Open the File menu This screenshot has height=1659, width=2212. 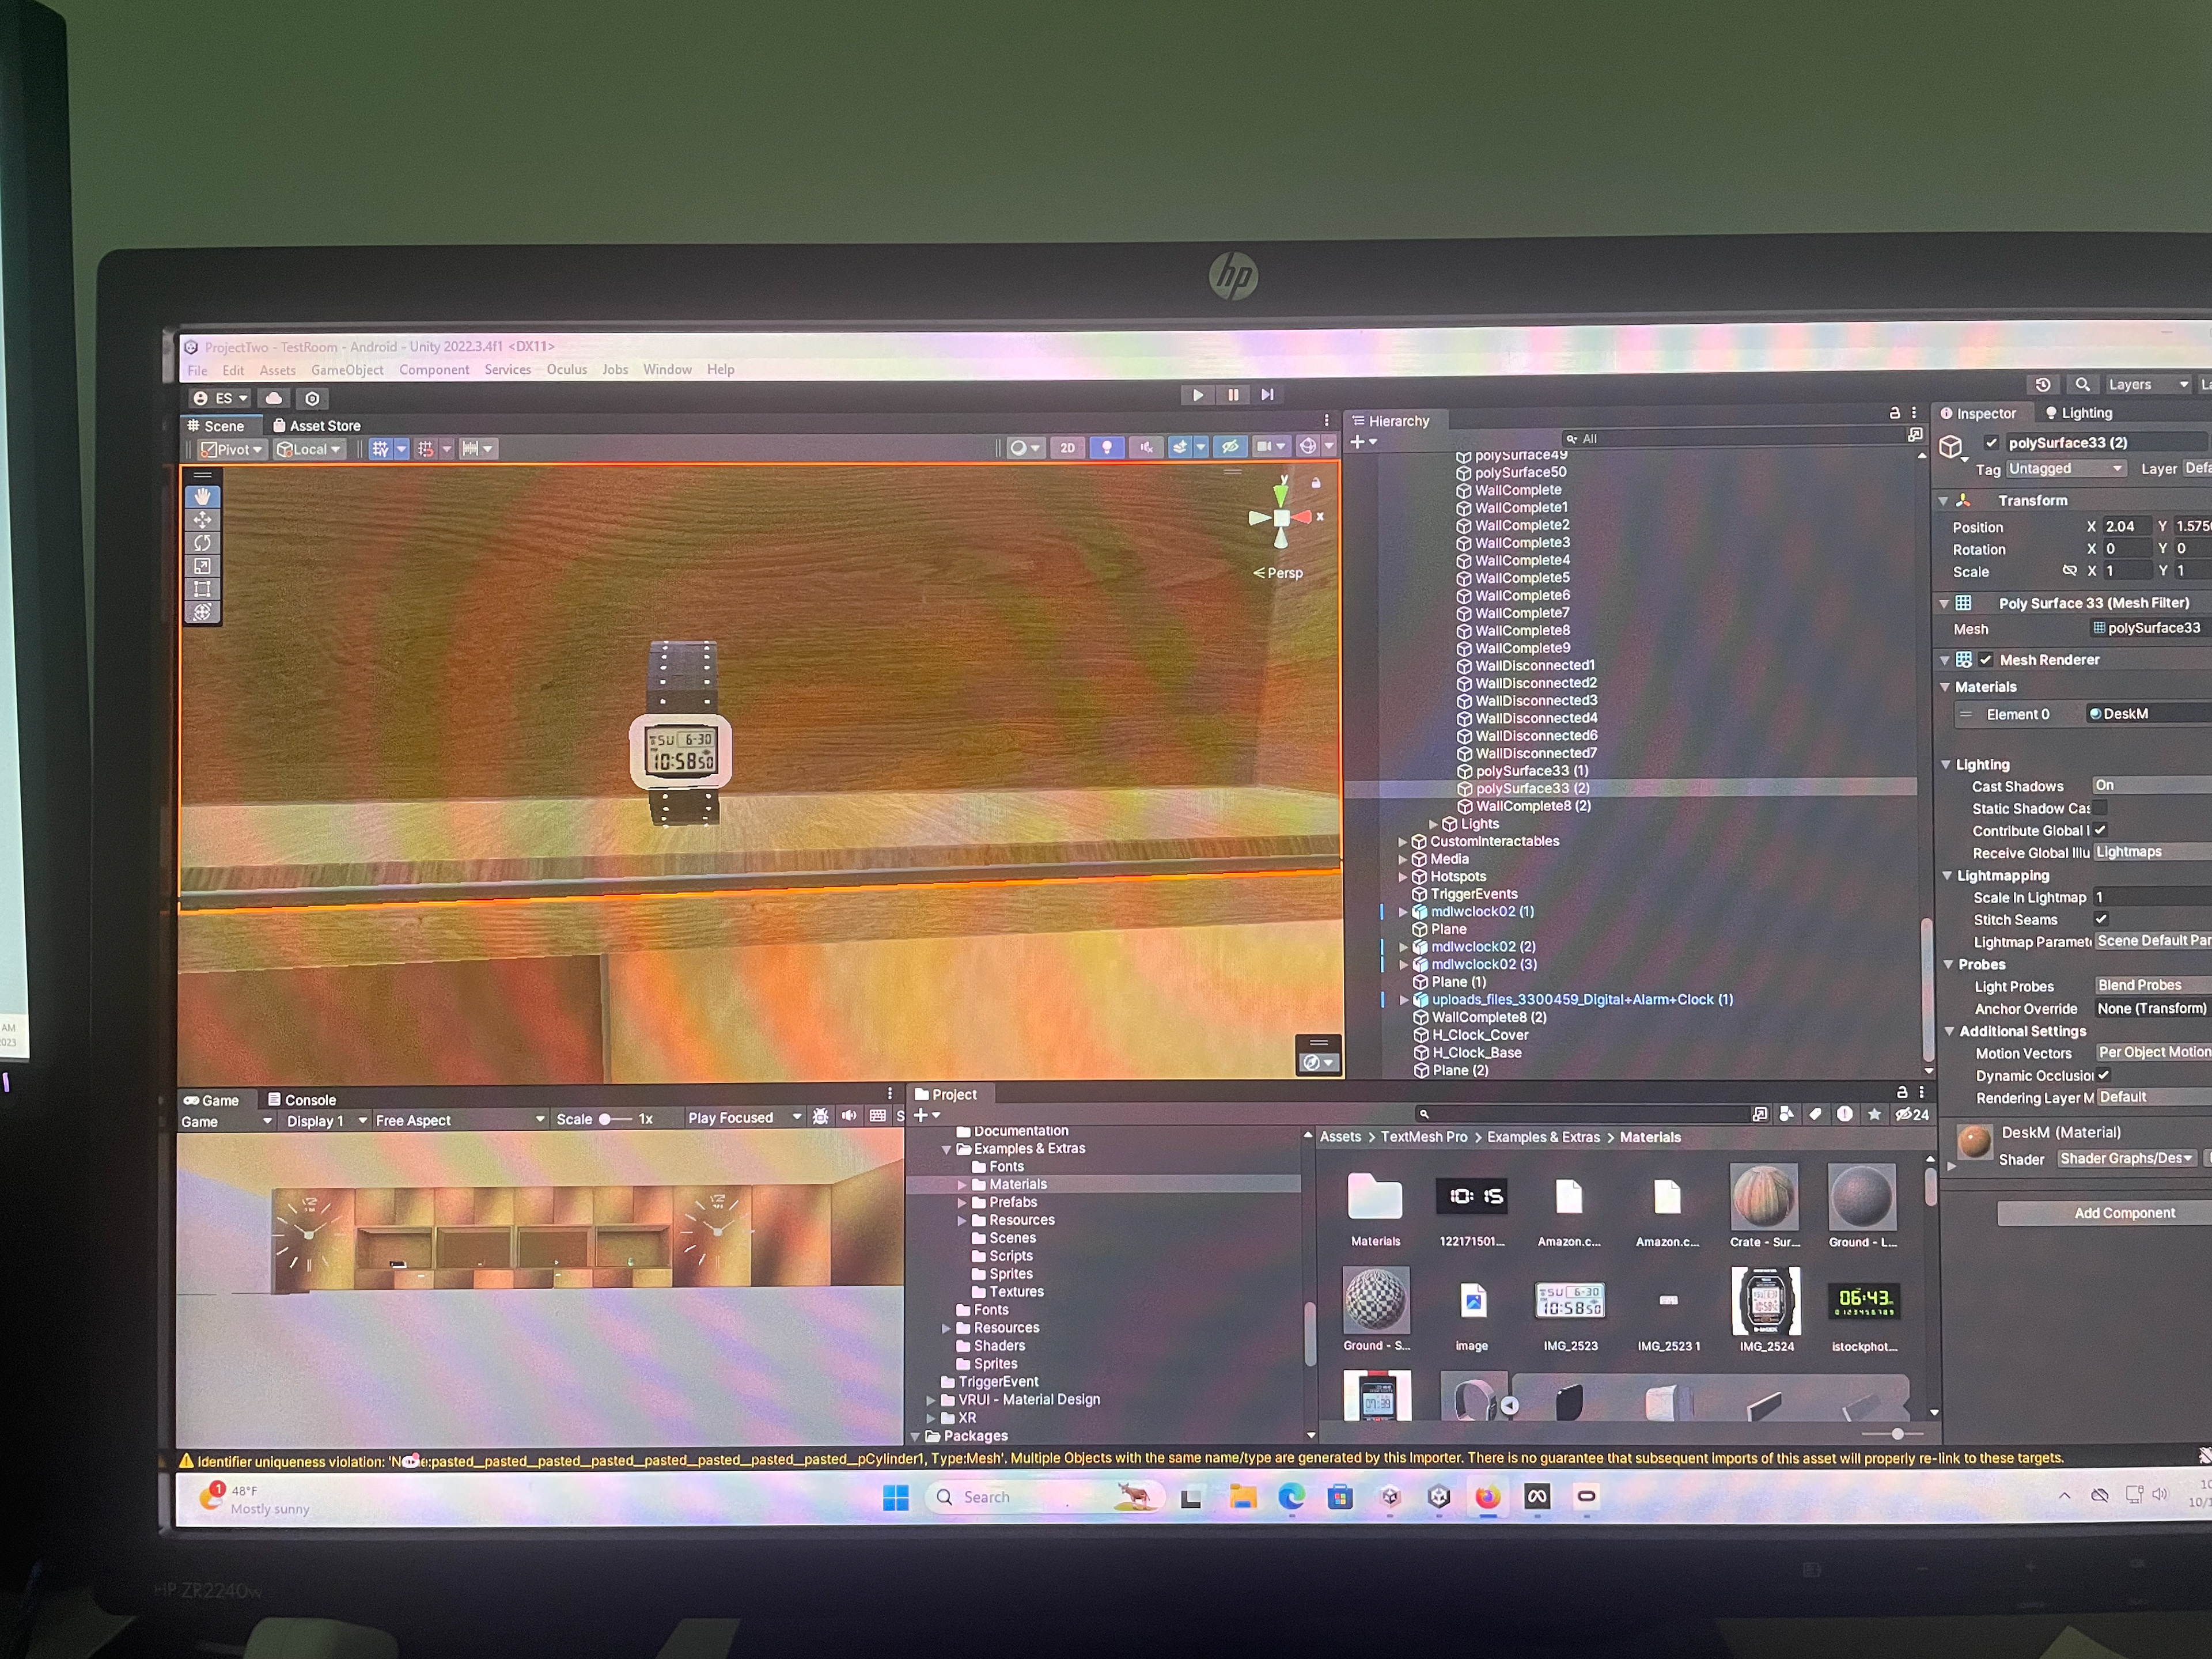tap(198, 370)
